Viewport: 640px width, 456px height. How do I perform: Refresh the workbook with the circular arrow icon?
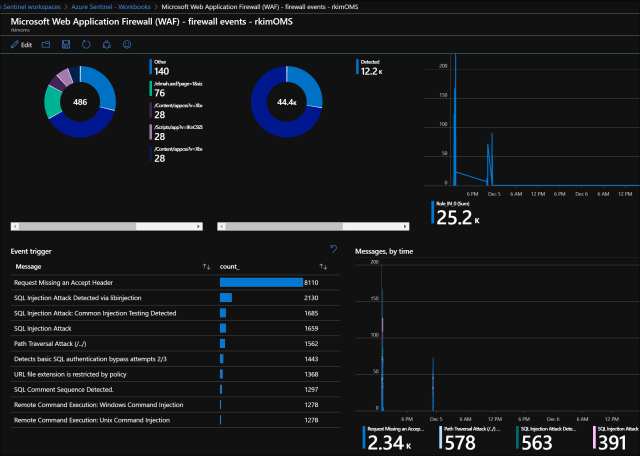tap(86, 45)
